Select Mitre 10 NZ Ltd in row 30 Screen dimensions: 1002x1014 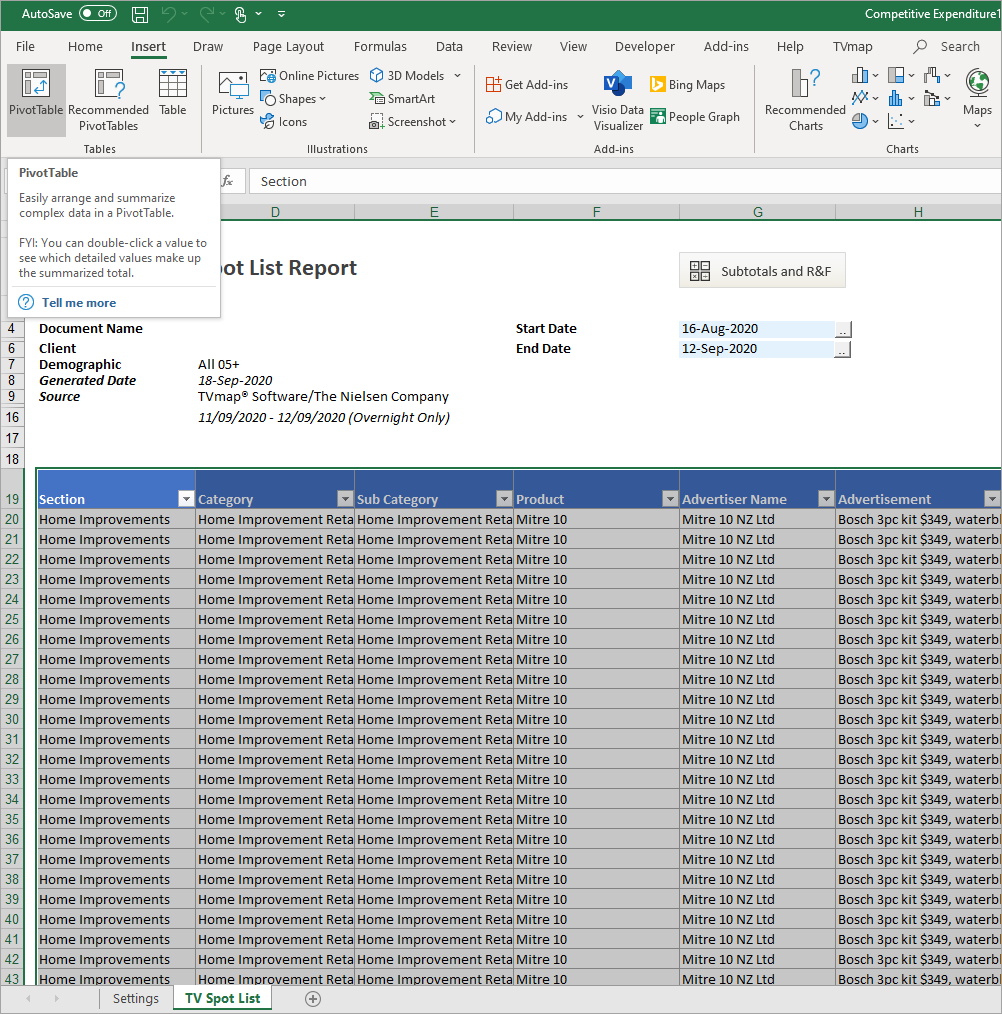click(757, 720)
